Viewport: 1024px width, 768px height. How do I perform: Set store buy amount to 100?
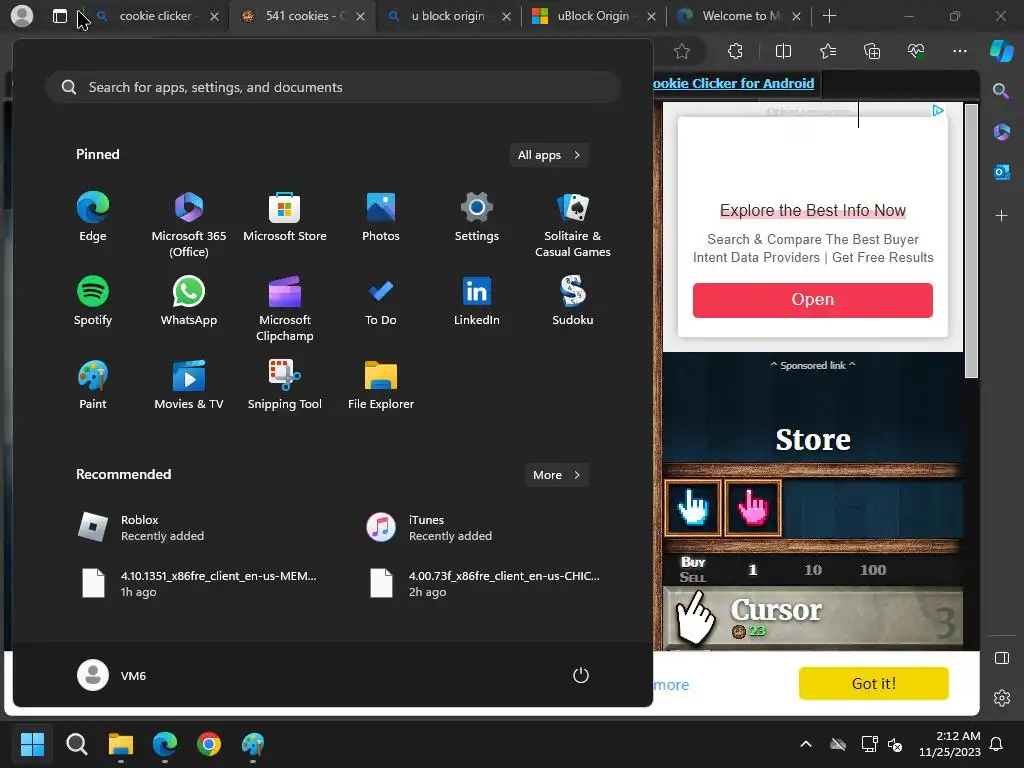click(872, 570)
